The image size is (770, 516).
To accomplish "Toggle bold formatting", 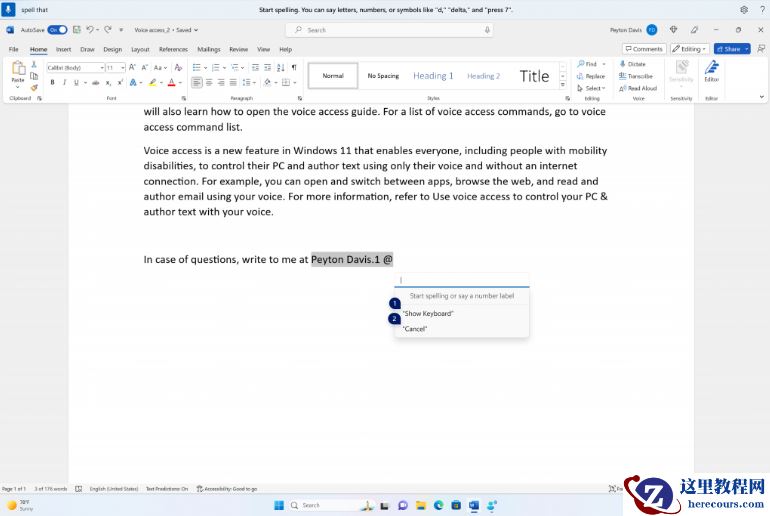I will click(52, 82).
